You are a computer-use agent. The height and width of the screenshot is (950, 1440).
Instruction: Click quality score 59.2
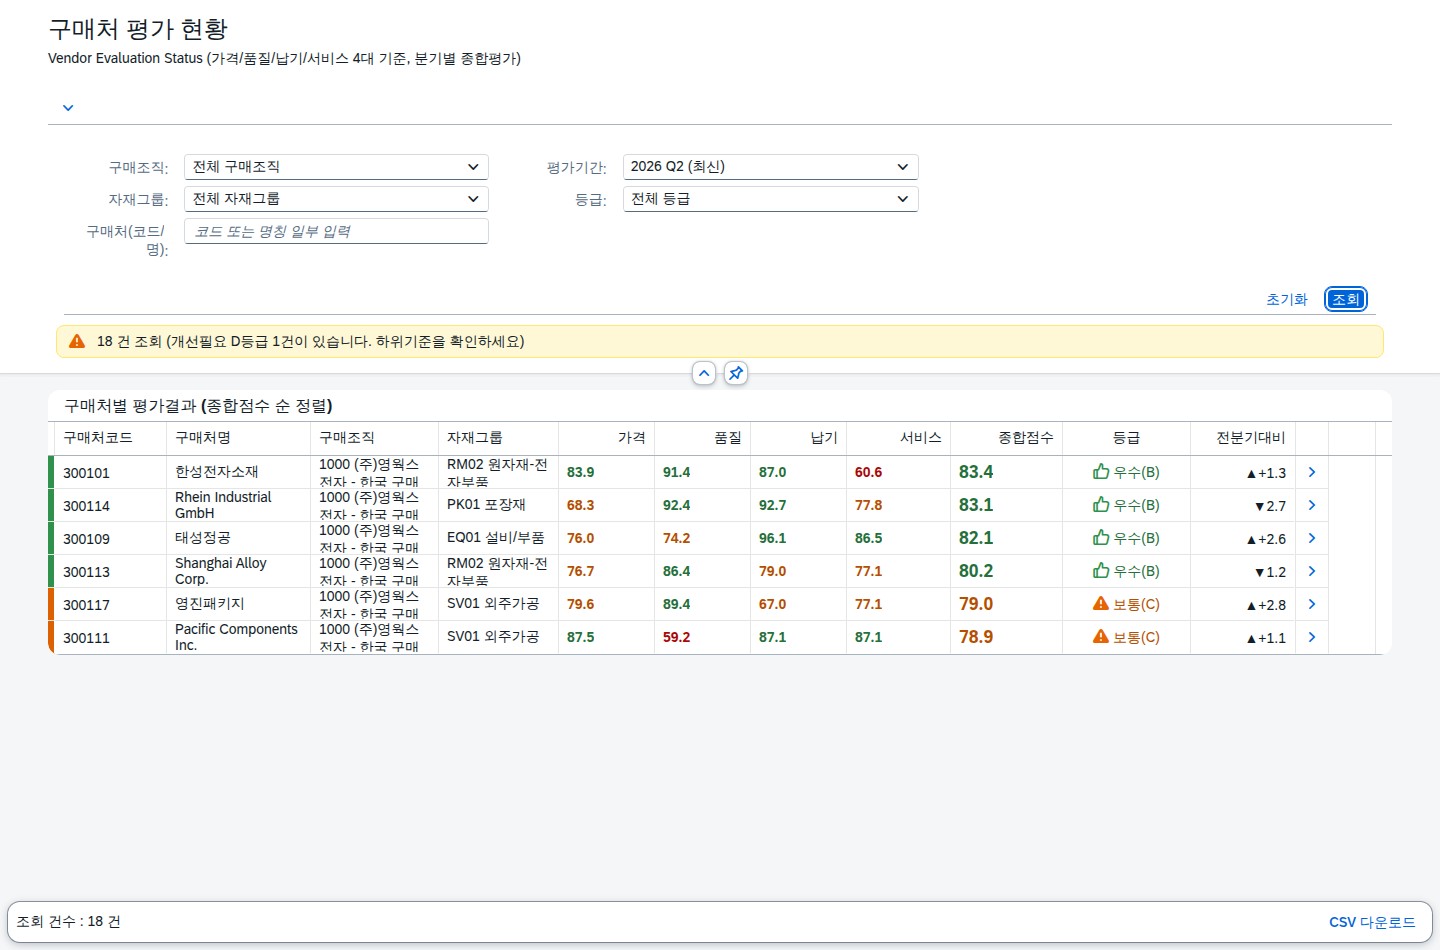pyautogui.click(x=676, y=637)
